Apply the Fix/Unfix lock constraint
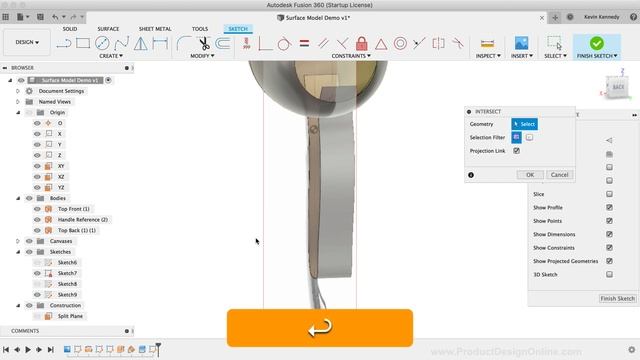The image size is (640, 360). tap(362, 43)
